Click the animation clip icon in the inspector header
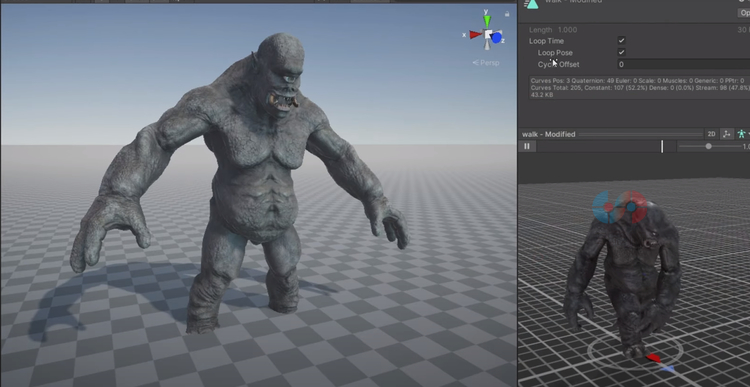Screen dimensions: 750x387 [x=531, y=4]
